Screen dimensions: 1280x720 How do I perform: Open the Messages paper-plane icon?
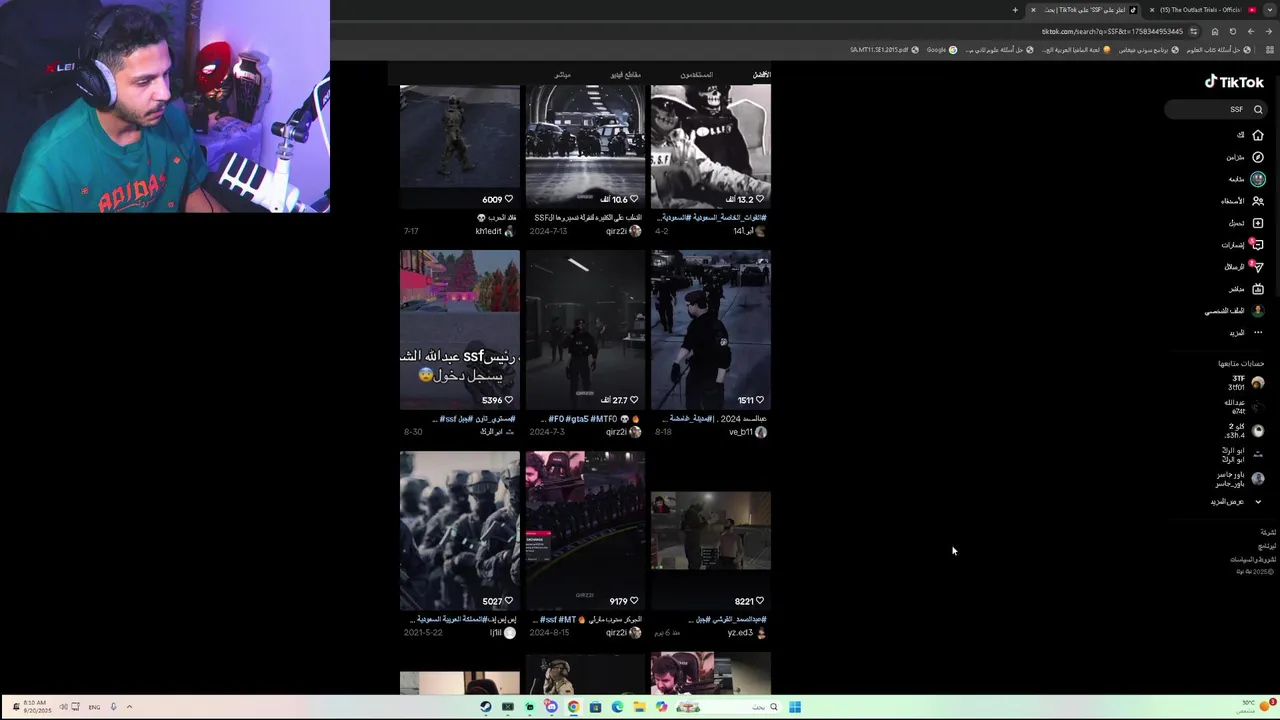[1258, 267]
